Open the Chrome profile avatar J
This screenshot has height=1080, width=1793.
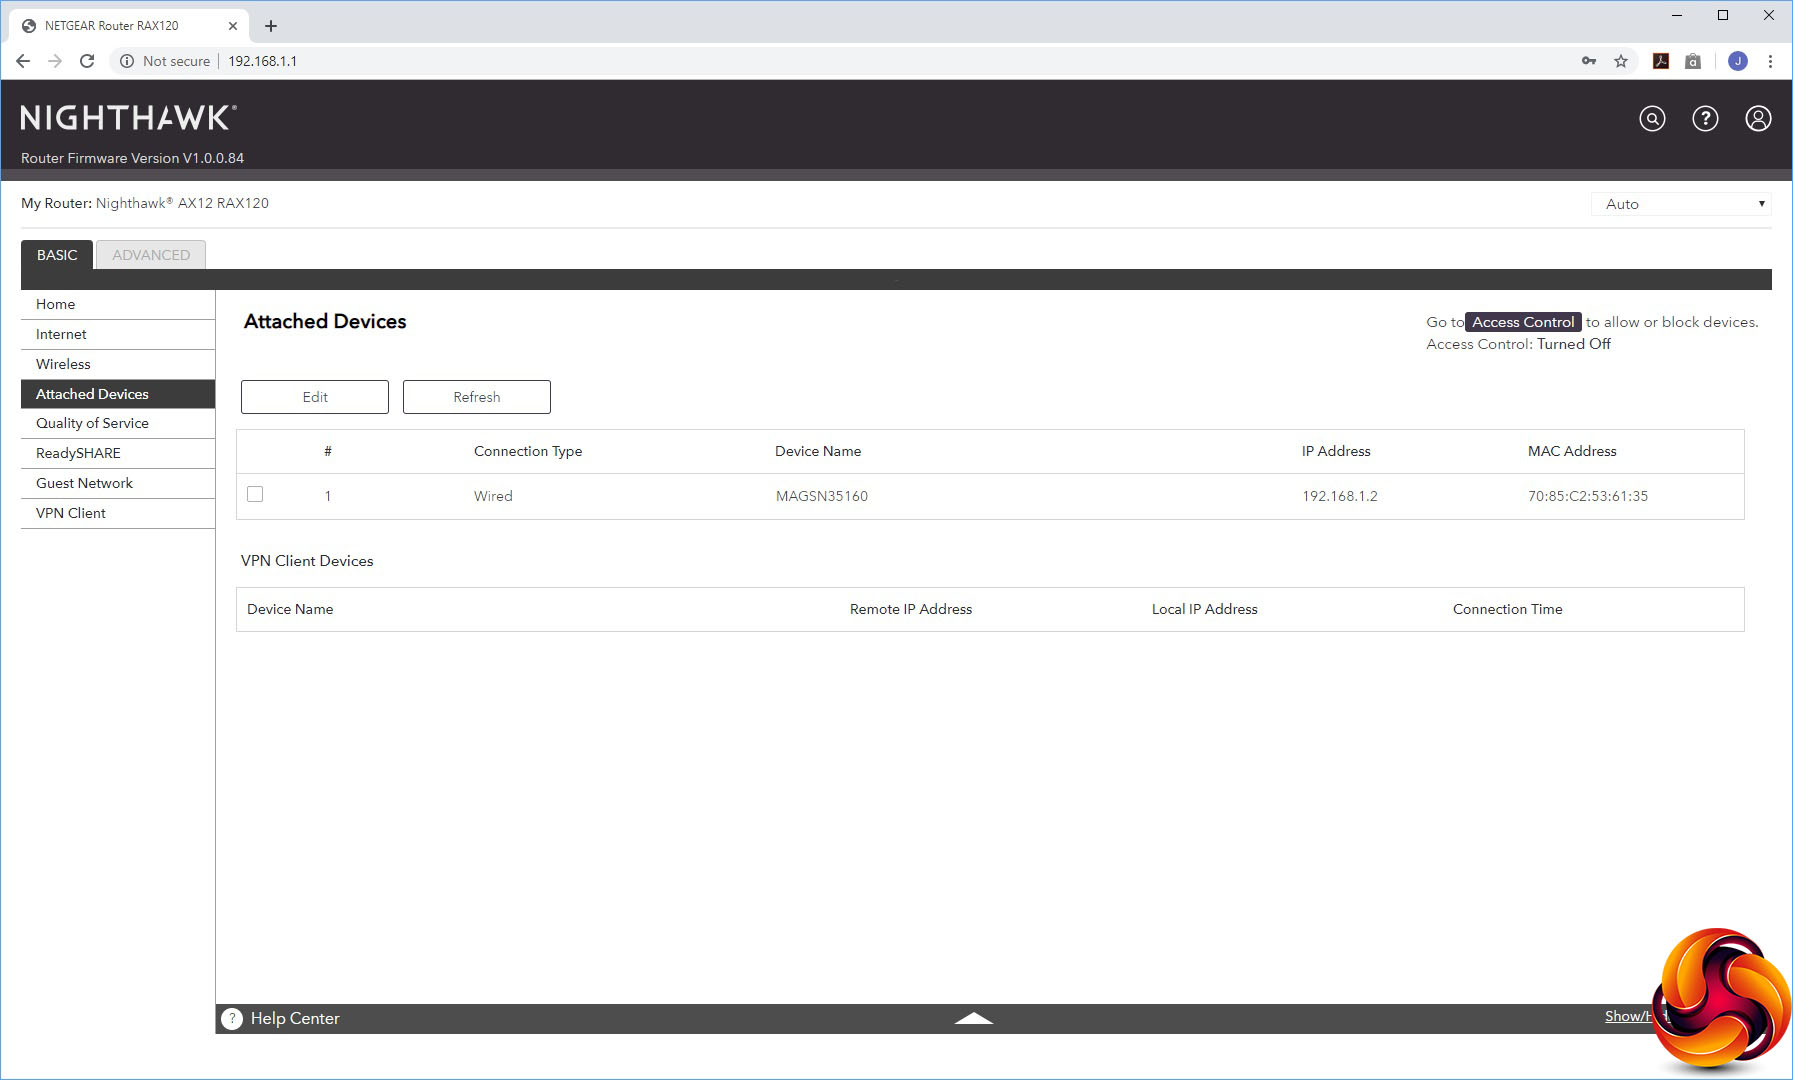pyautogui.click(x=1738, y=61)
